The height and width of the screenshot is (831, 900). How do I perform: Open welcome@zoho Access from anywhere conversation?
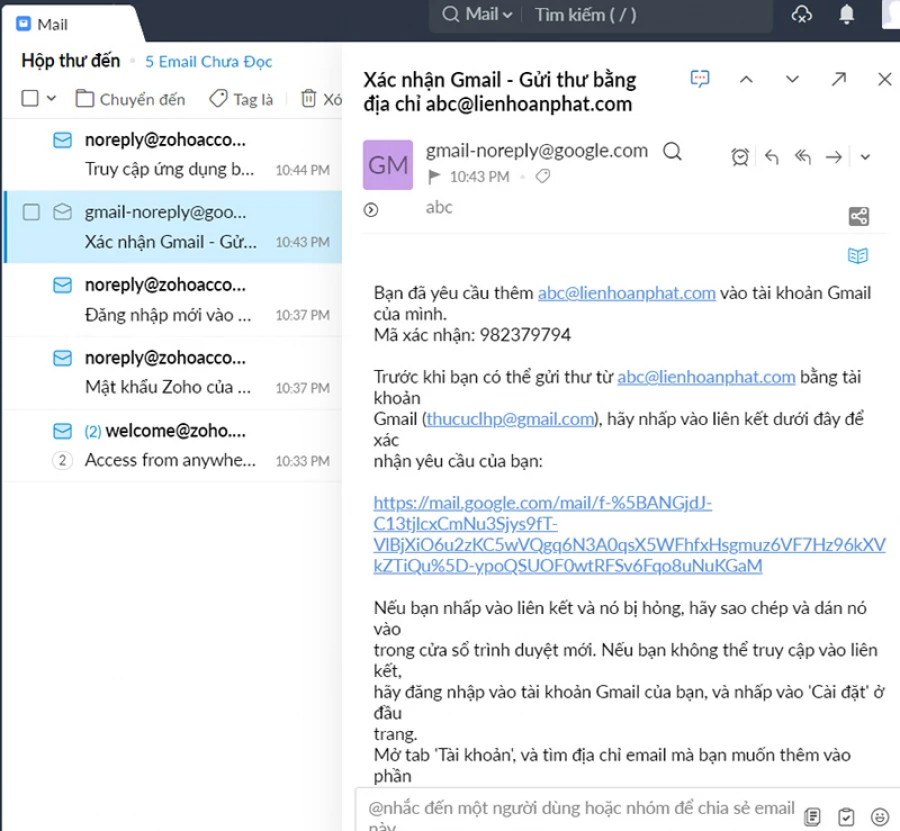(x=172, y=445)
